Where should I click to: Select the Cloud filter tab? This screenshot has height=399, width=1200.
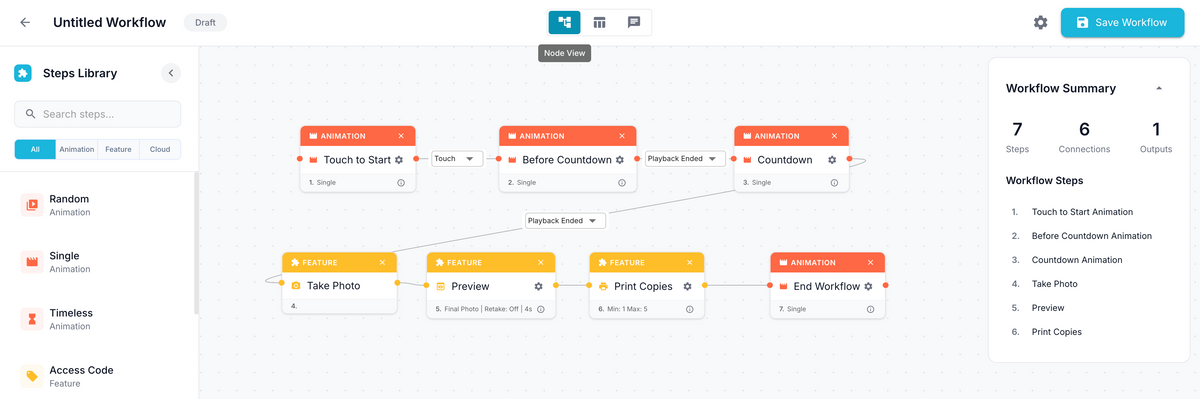160,149
